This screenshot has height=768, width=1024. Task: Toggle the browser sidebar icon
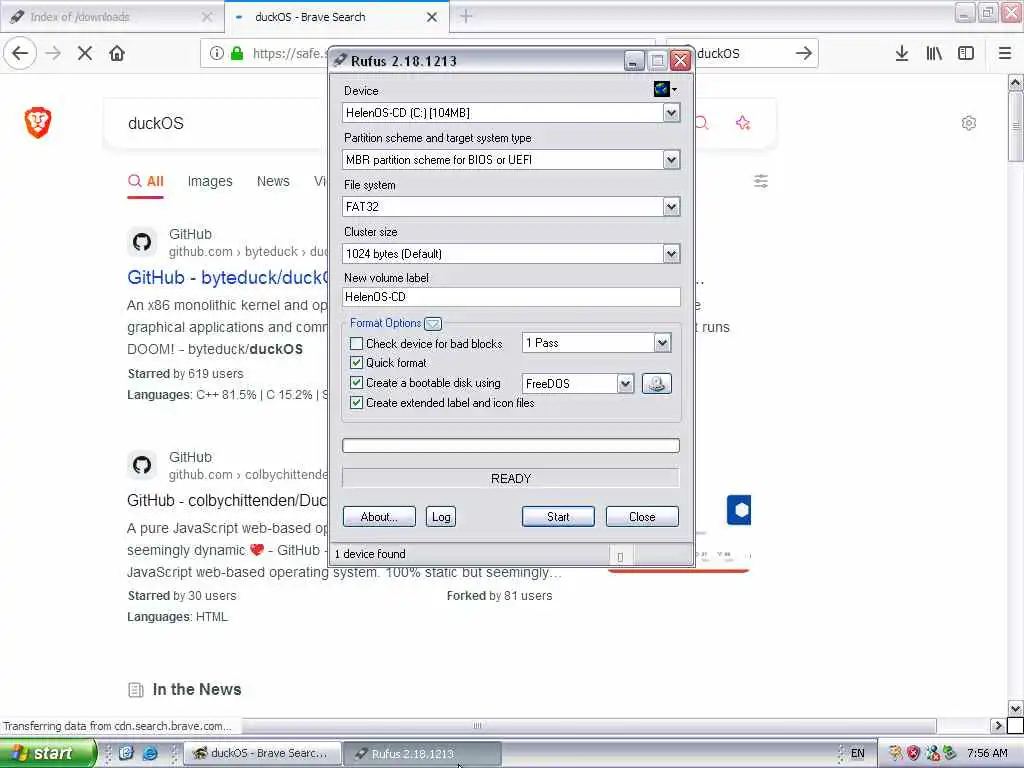(966, 53)
